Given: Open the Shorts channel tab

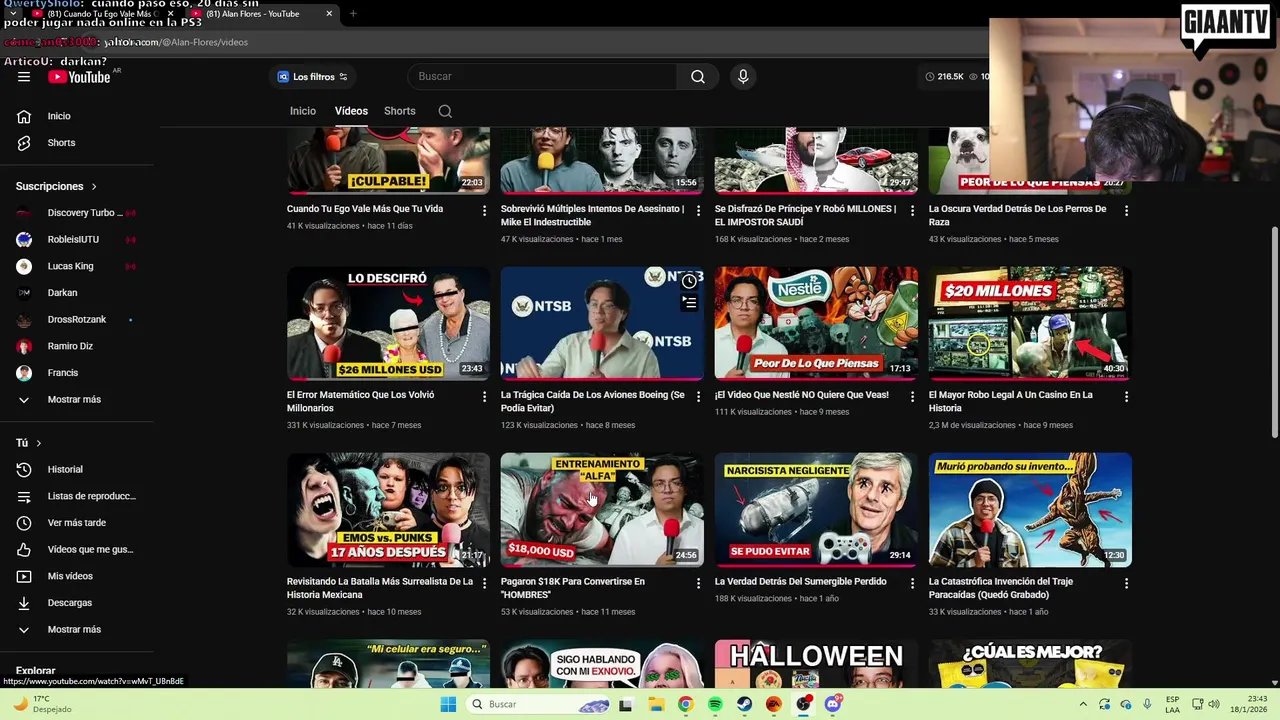Looking at the screenshot, I should click(400, 111).
